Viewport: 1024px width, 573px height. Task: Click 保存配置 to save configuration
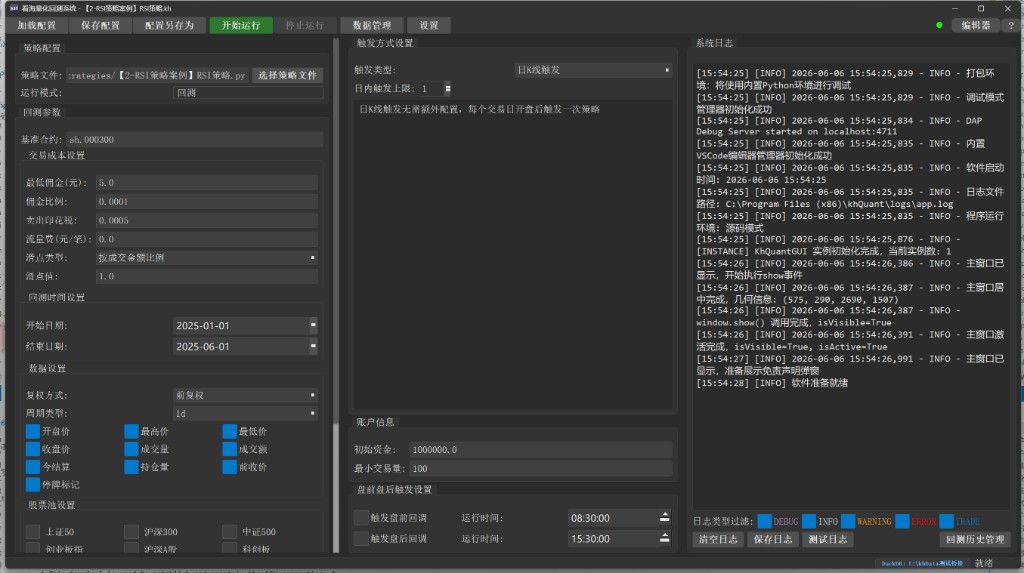click(x=100, y=25)
